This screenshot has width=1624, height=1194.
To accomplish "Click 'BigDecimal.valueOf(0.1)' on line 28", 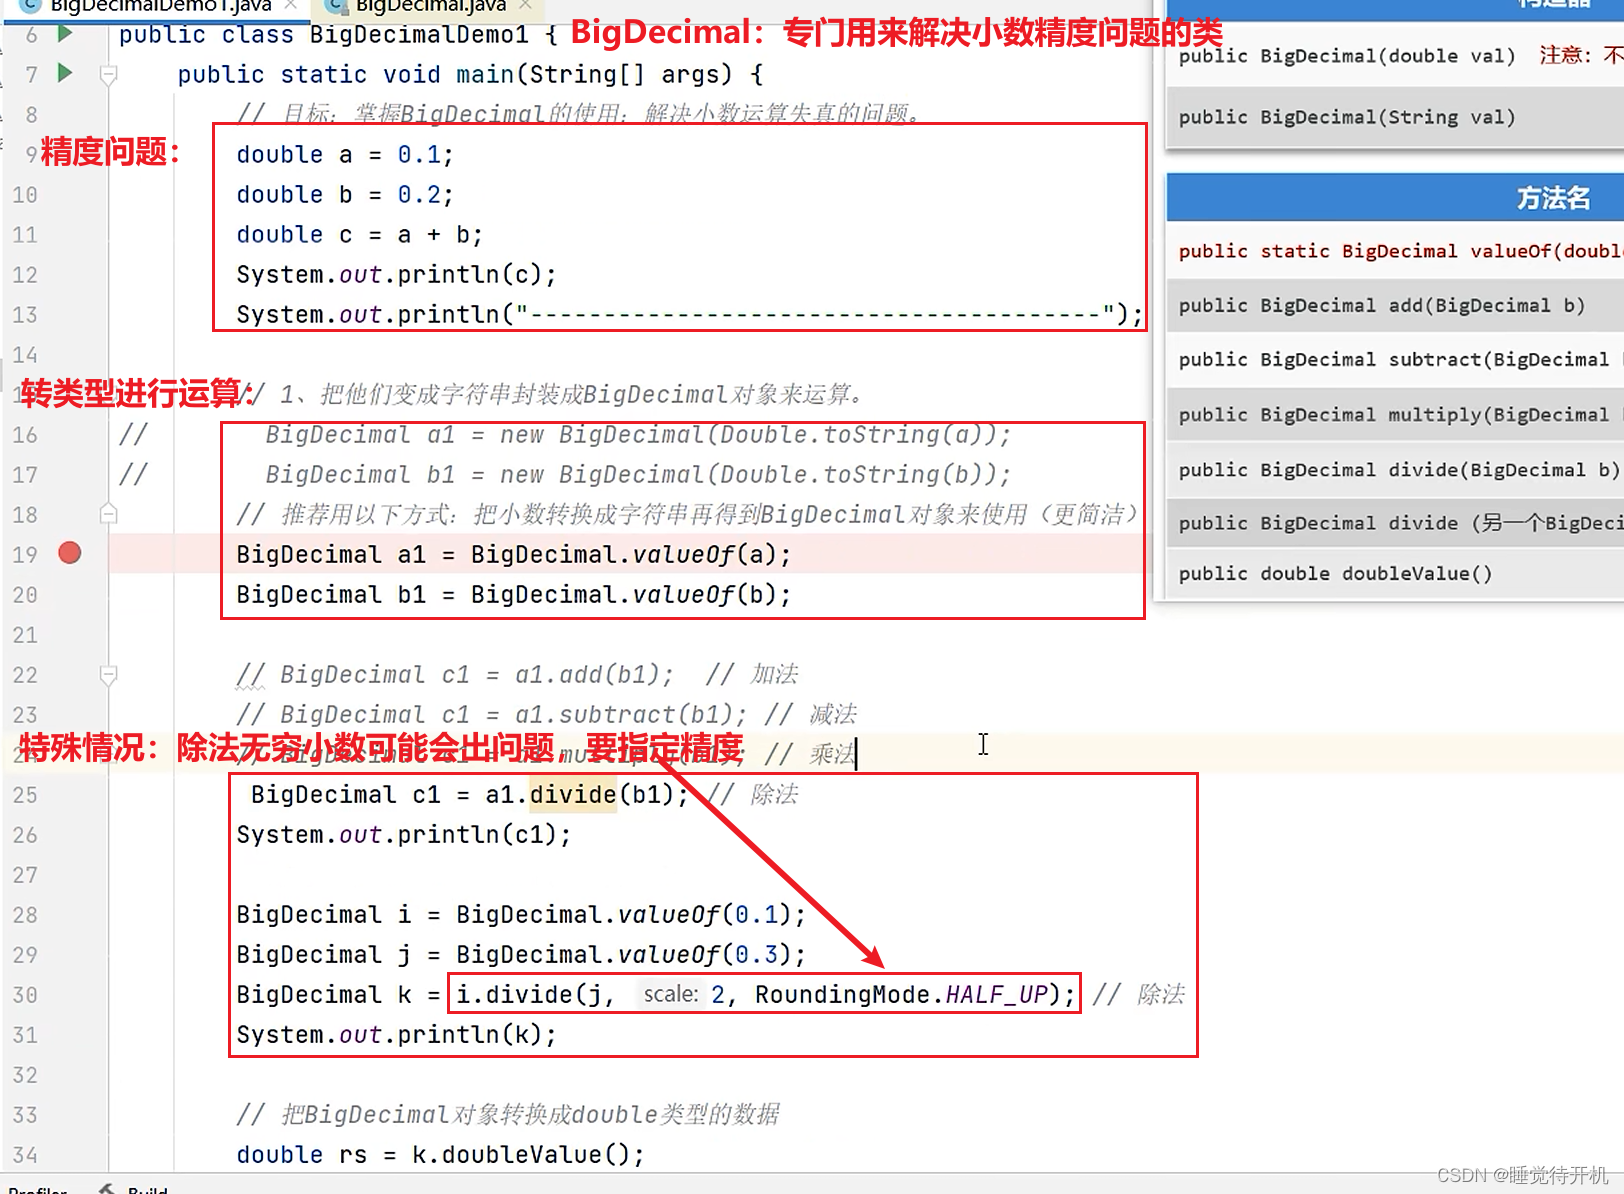I will 623,915.
